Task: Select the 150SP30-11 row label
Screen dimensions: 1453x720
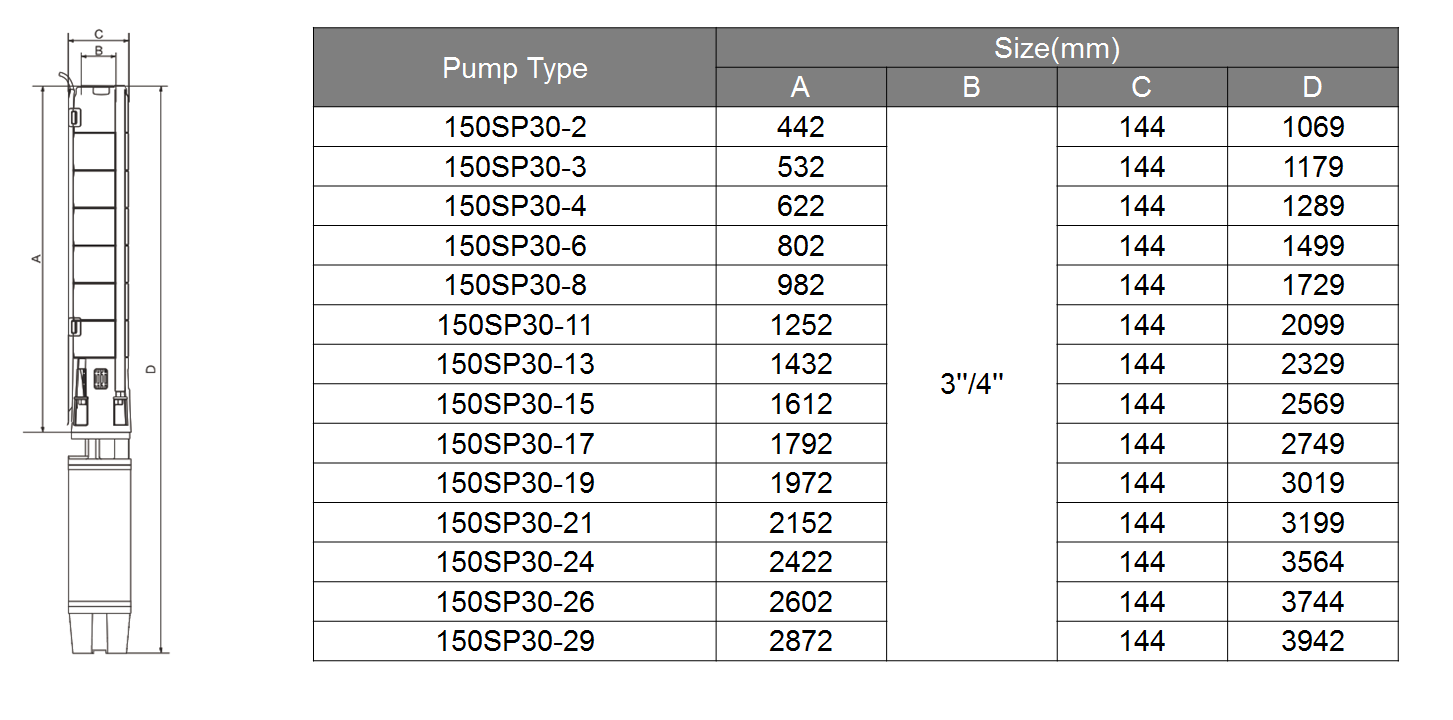Action: point(515,325)
